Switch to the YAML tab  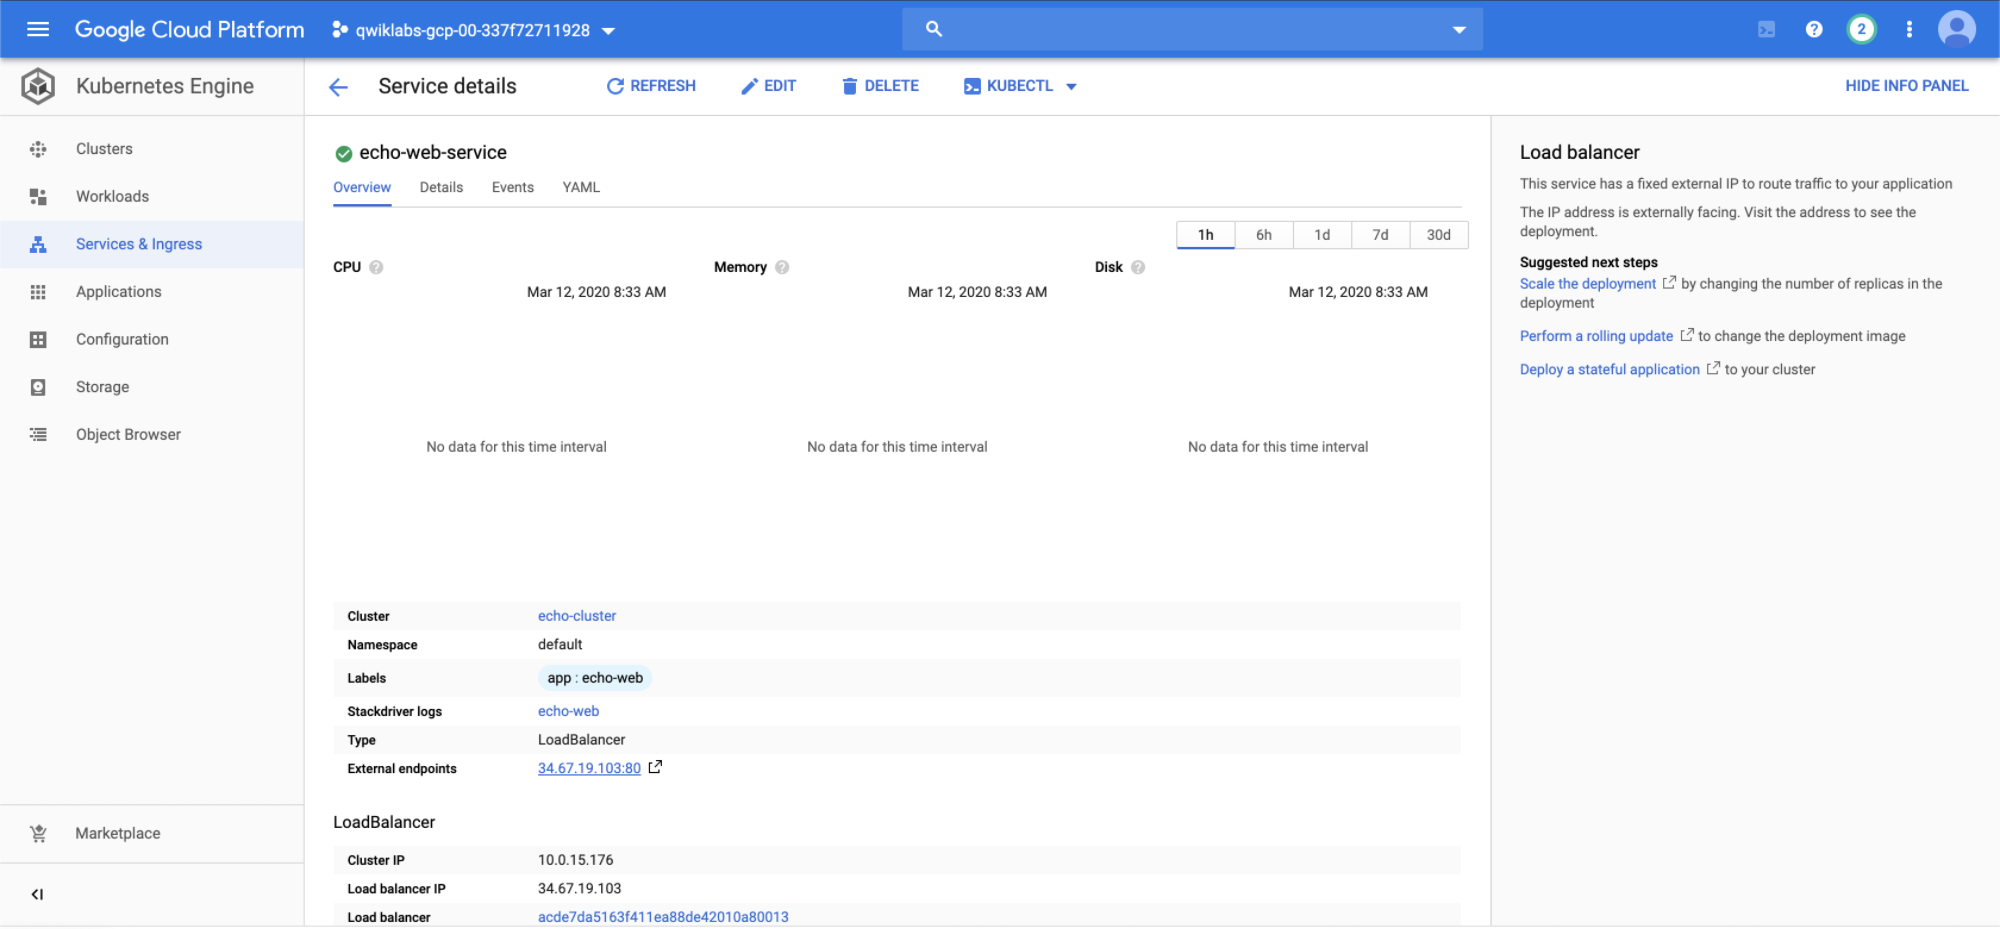point(581,187)
